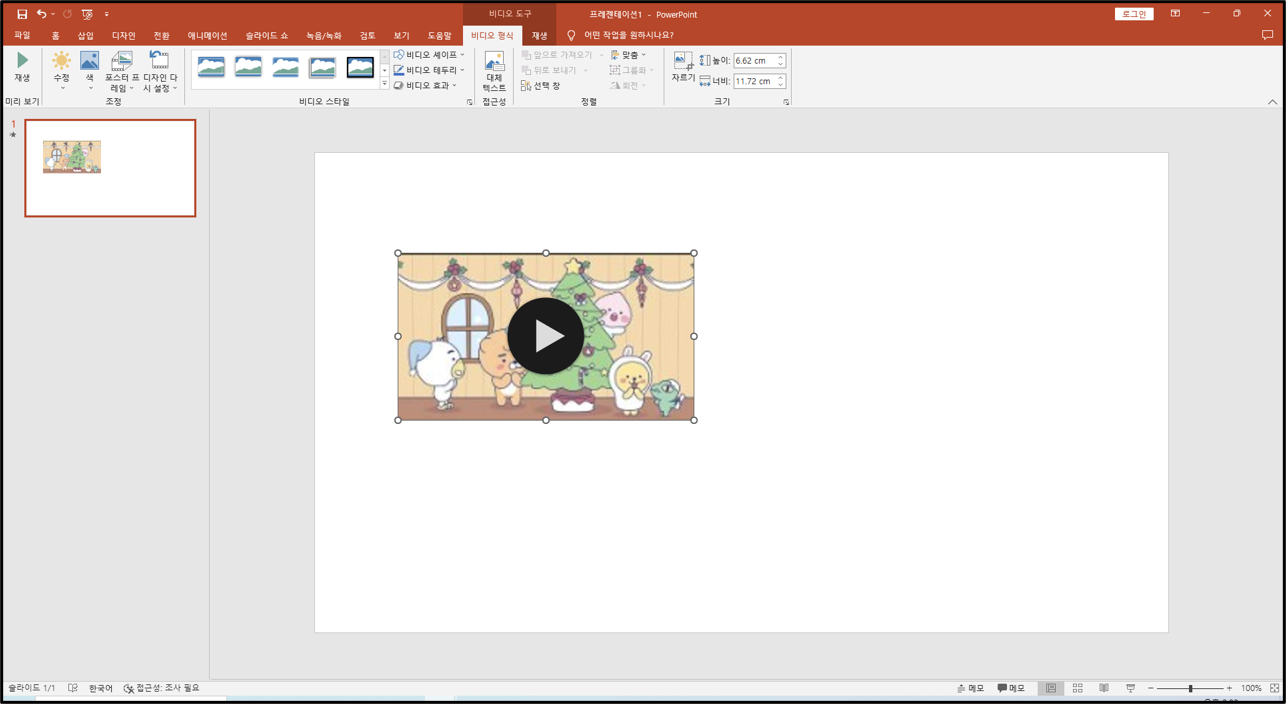Click the '어떤 작업을 원하시나요?' search box
Image resolution: width=1286 pixels, height=704 pixels.
tap(629, 35)
